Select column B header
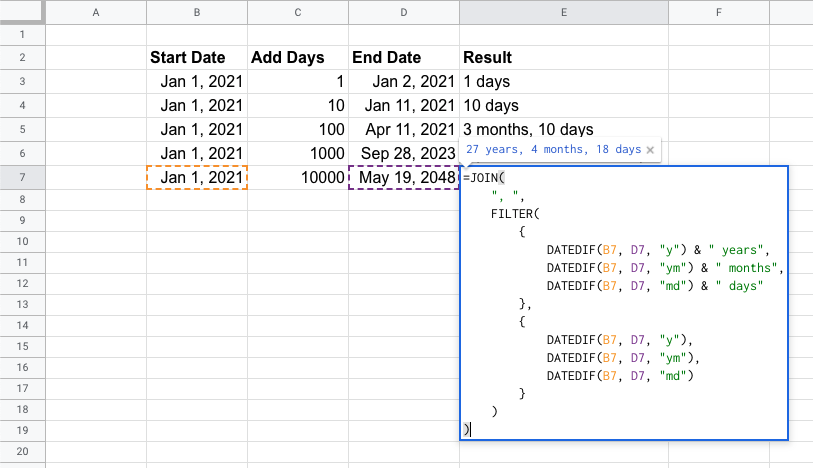813x468 pixels. (196, 12)
